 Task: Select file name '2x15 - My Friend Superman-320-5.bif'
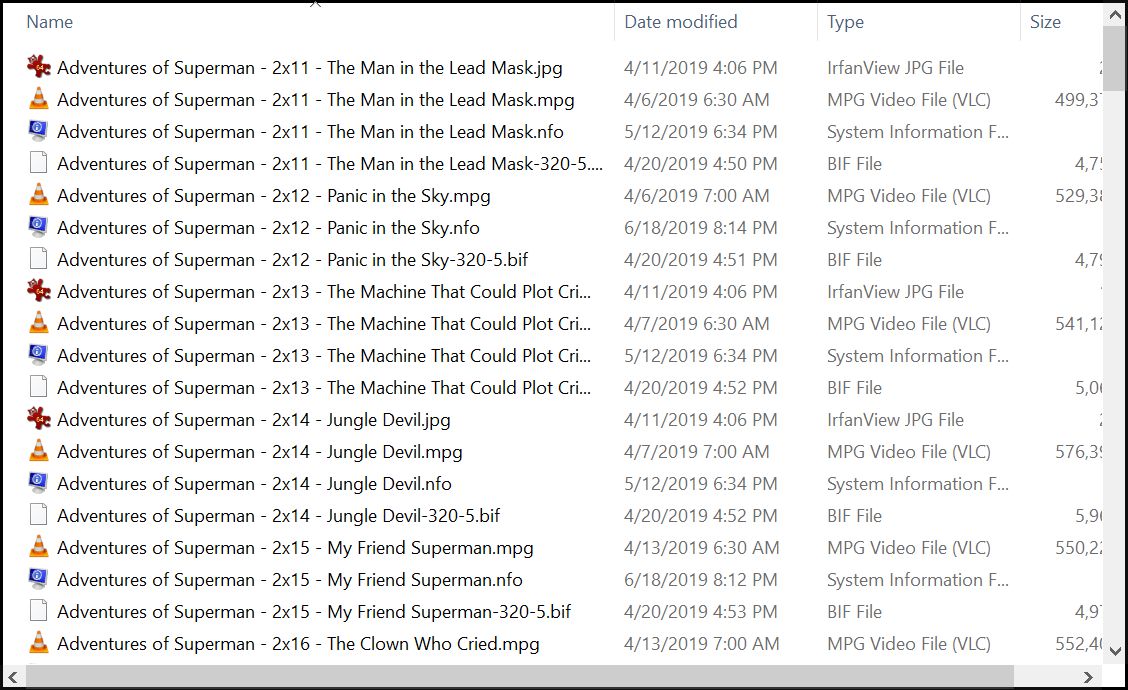coord(314,612)
